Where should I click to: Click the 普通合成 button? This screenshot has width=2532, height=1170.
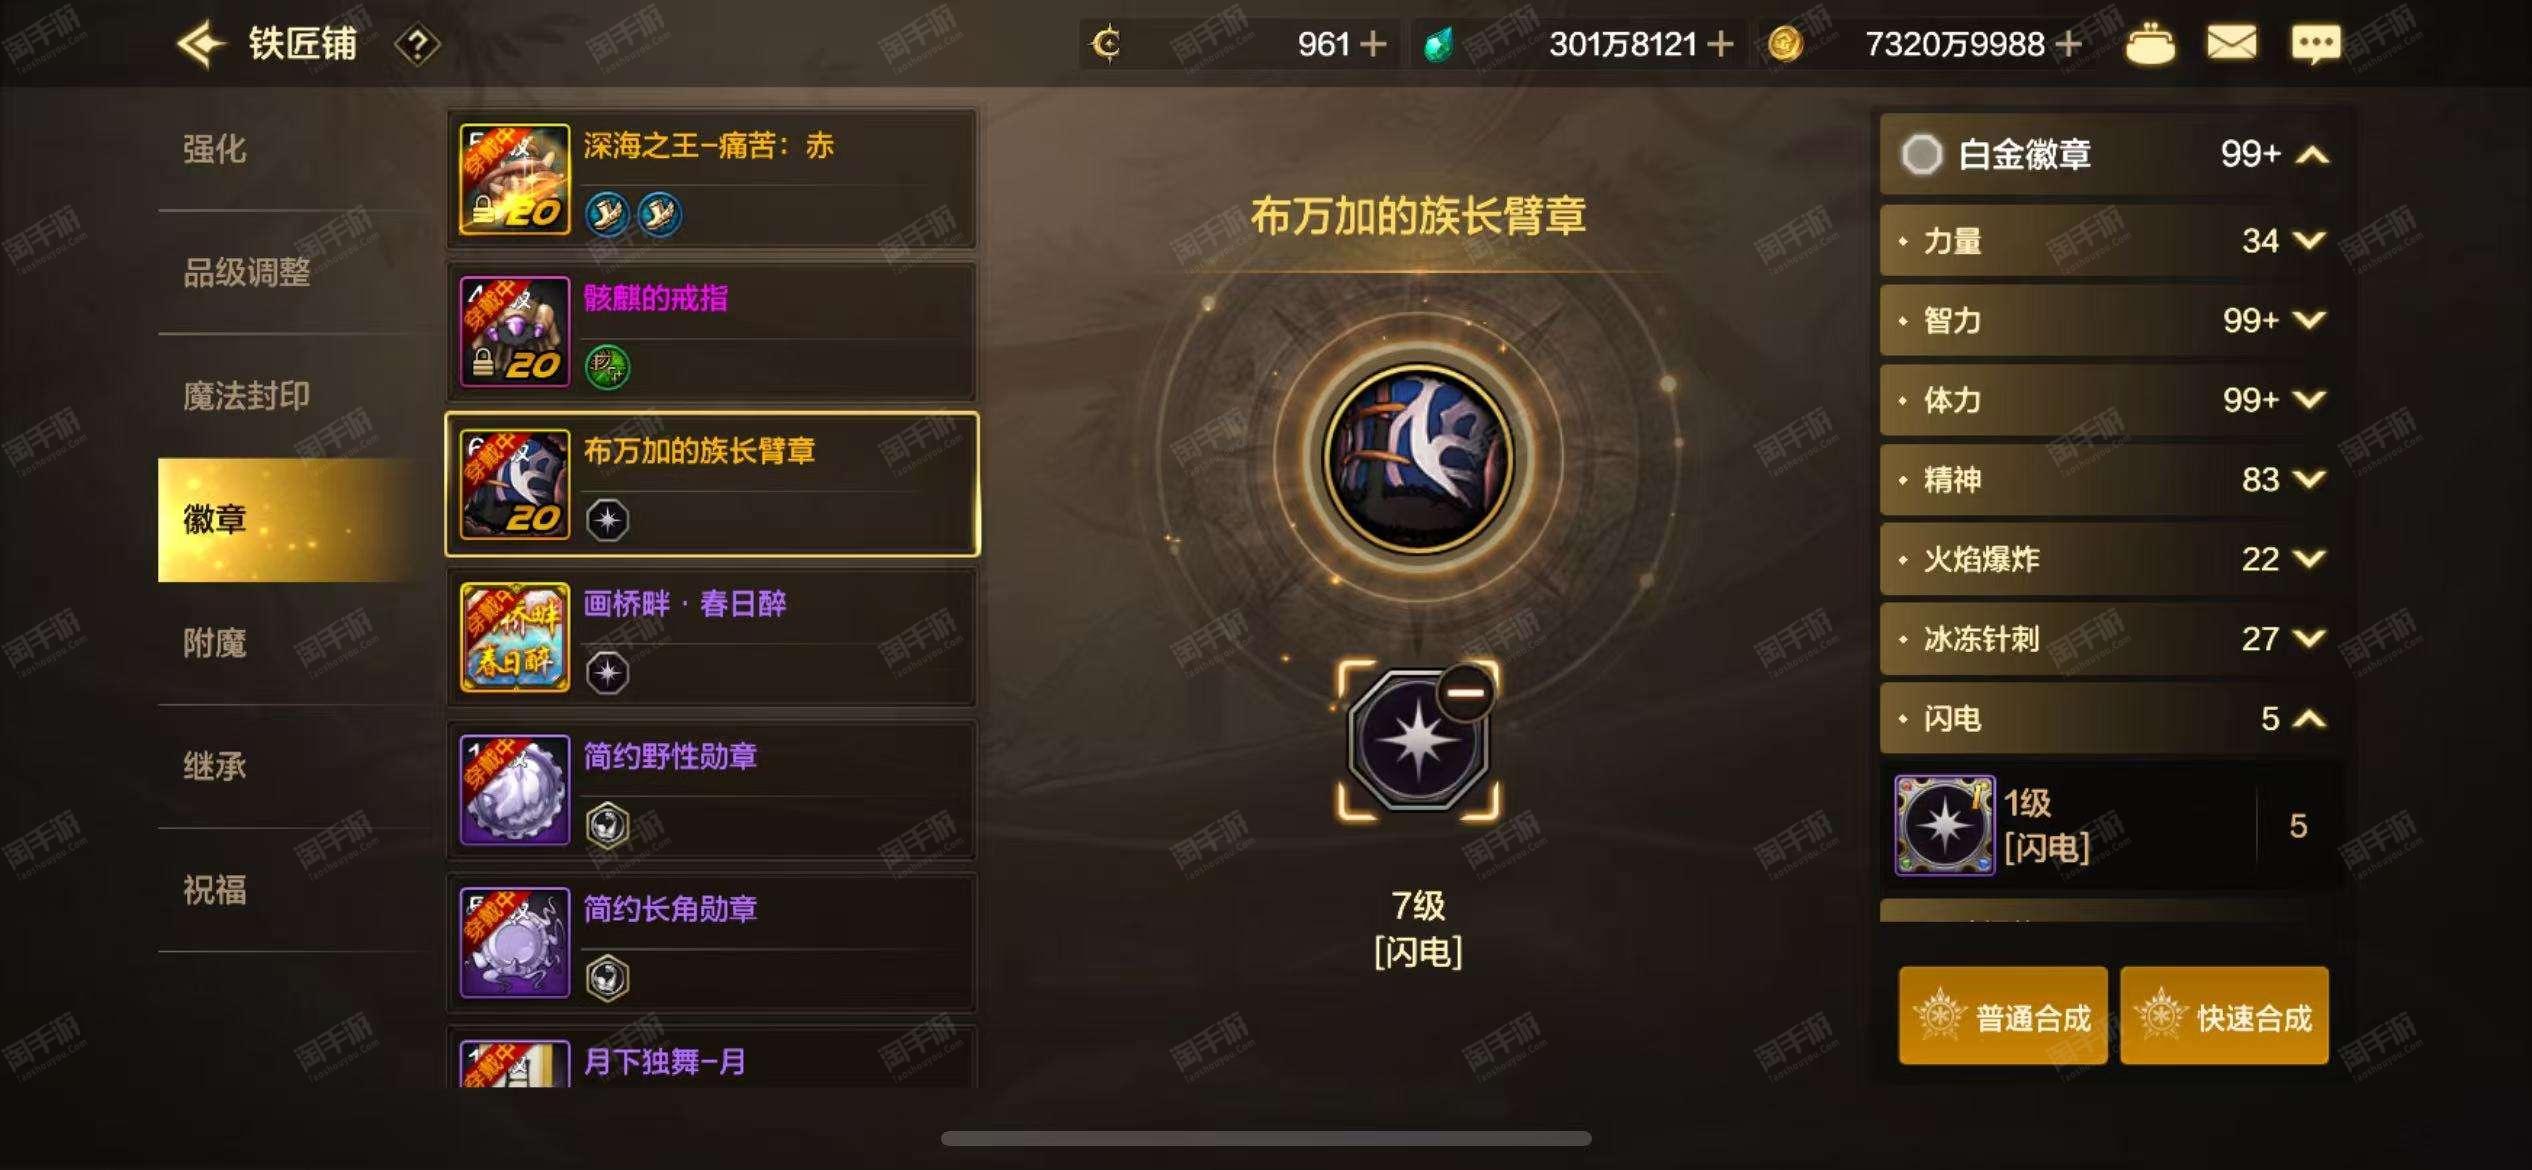[x=2003, y=1016]
